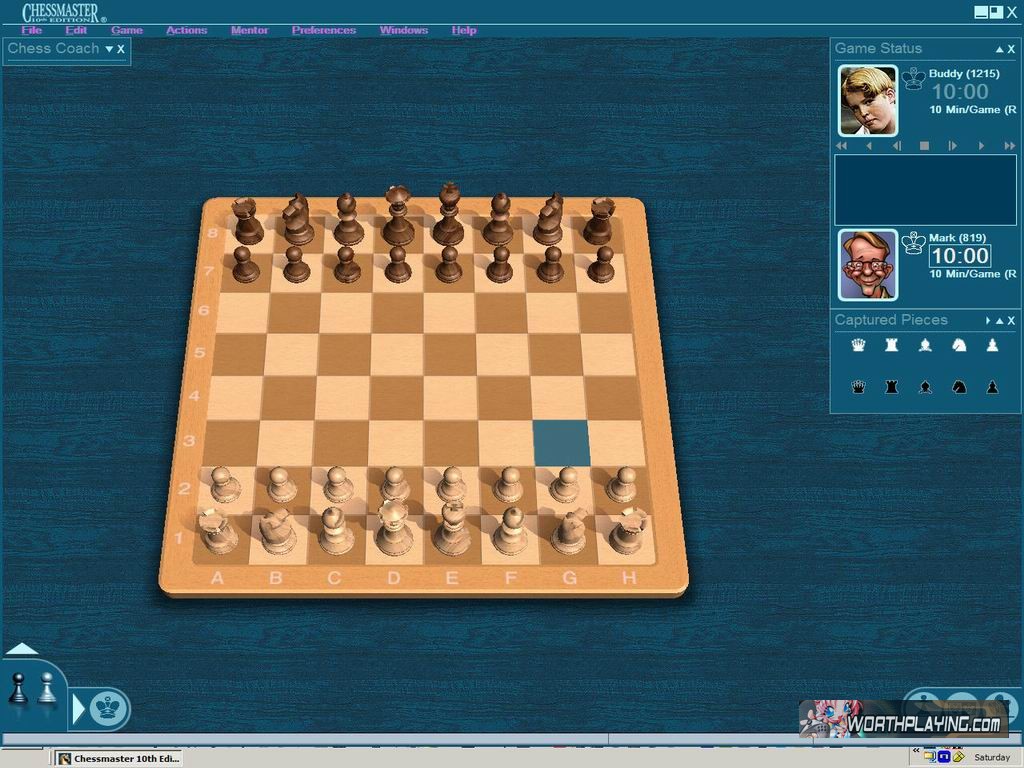Click the black pawn icon in bottom-left panel
The image size is (1024, 768).
pos(18,688)
